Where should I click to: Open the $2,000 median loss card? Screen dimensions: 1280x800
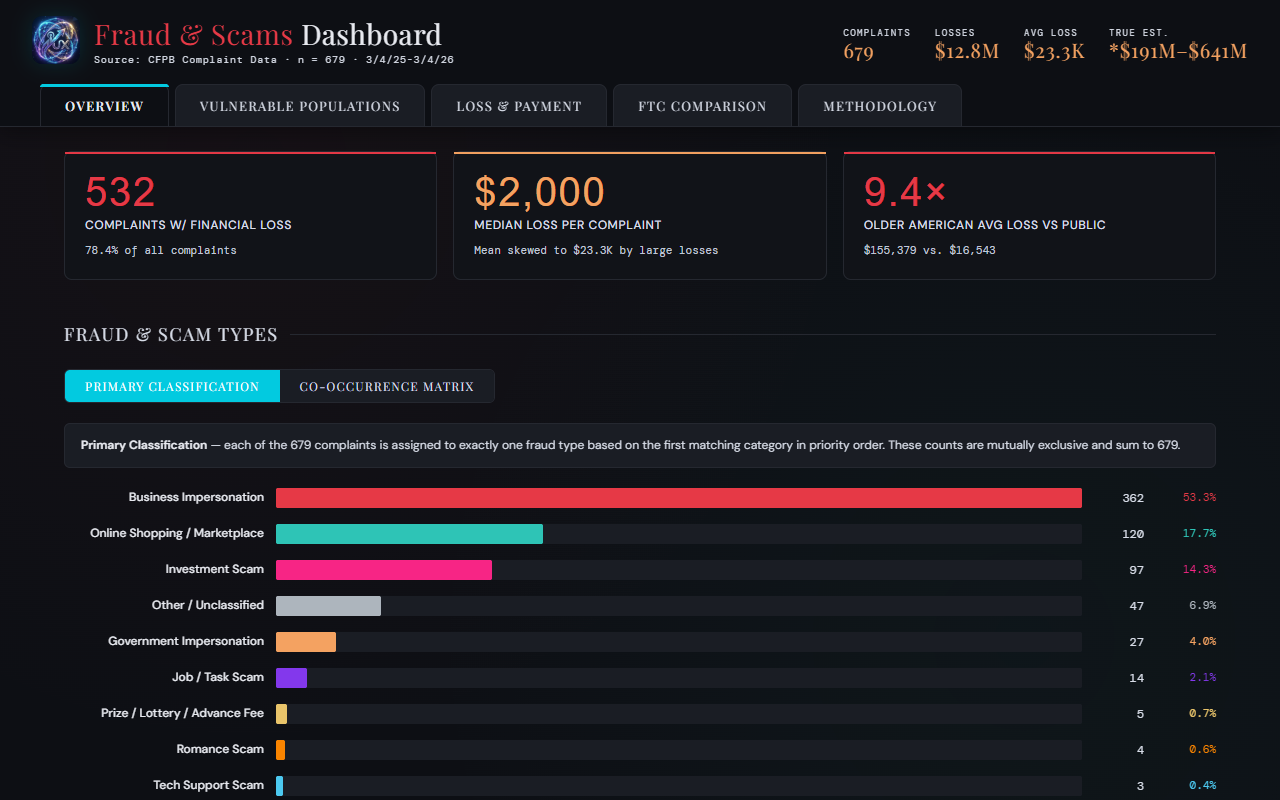(x=640, y=214)
